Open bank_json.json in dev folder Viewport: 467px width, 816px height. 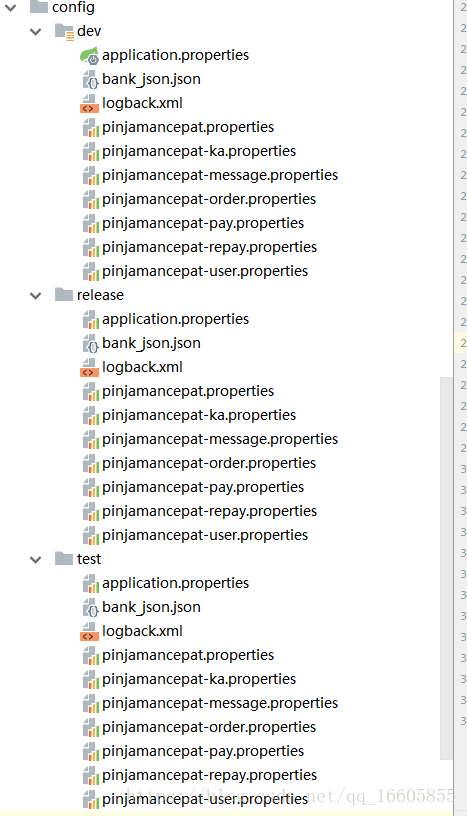[152, 79]
